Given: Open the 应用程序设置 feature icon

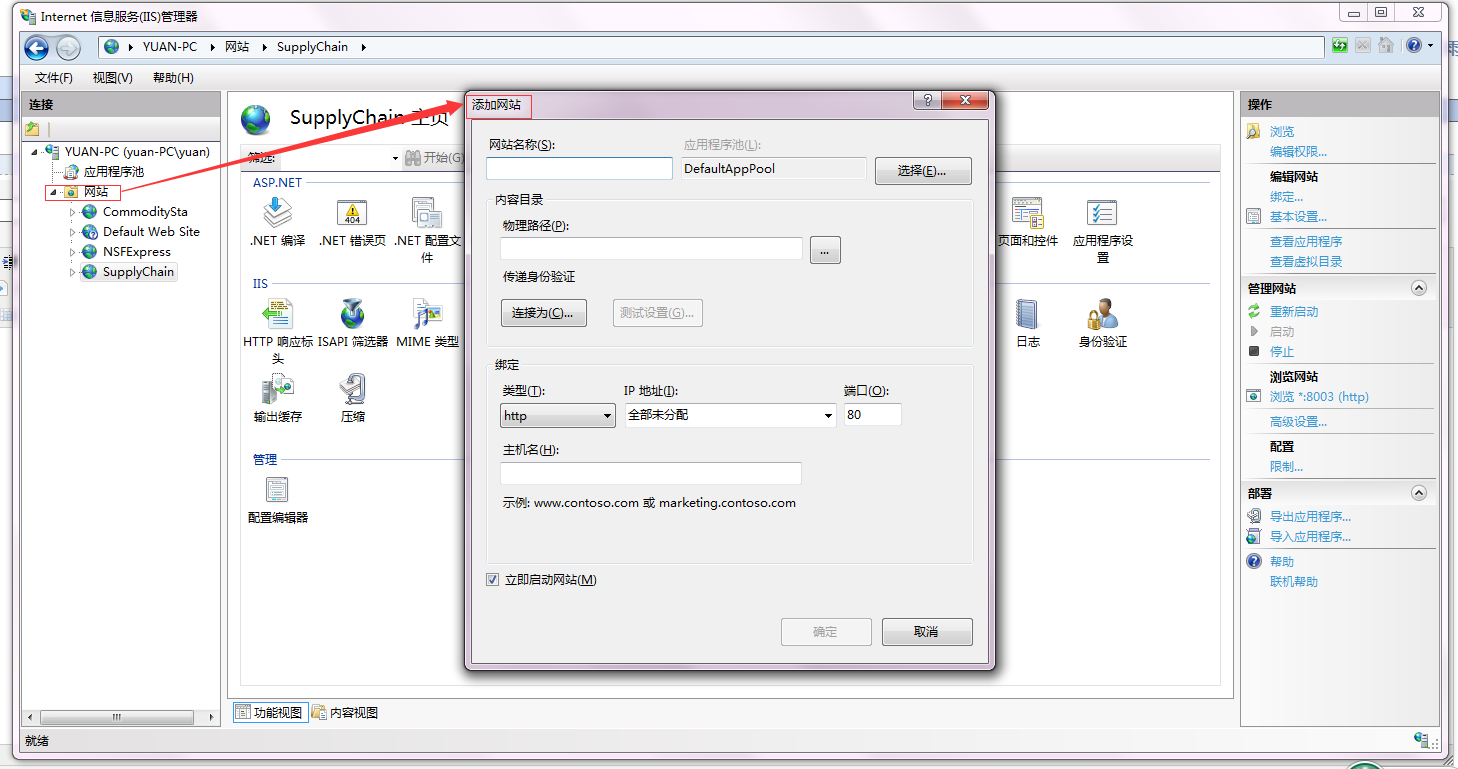Looking at the screenshot, I should coord(1102,213).
